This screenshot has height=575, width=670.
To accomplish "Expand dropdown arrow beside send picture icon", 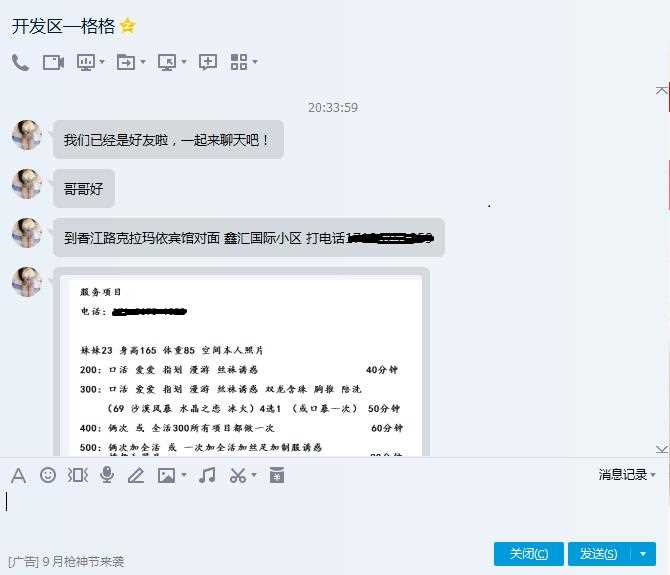I will pos(184,475).
